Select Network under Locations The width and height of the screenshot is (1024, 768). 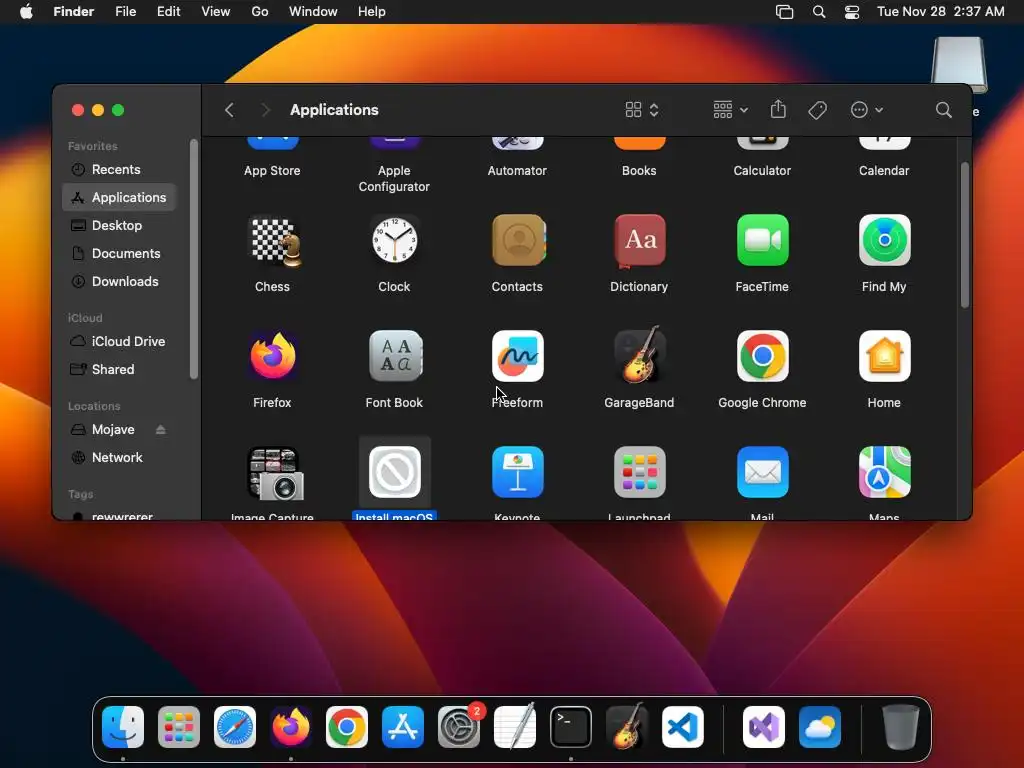click(119, 457)
